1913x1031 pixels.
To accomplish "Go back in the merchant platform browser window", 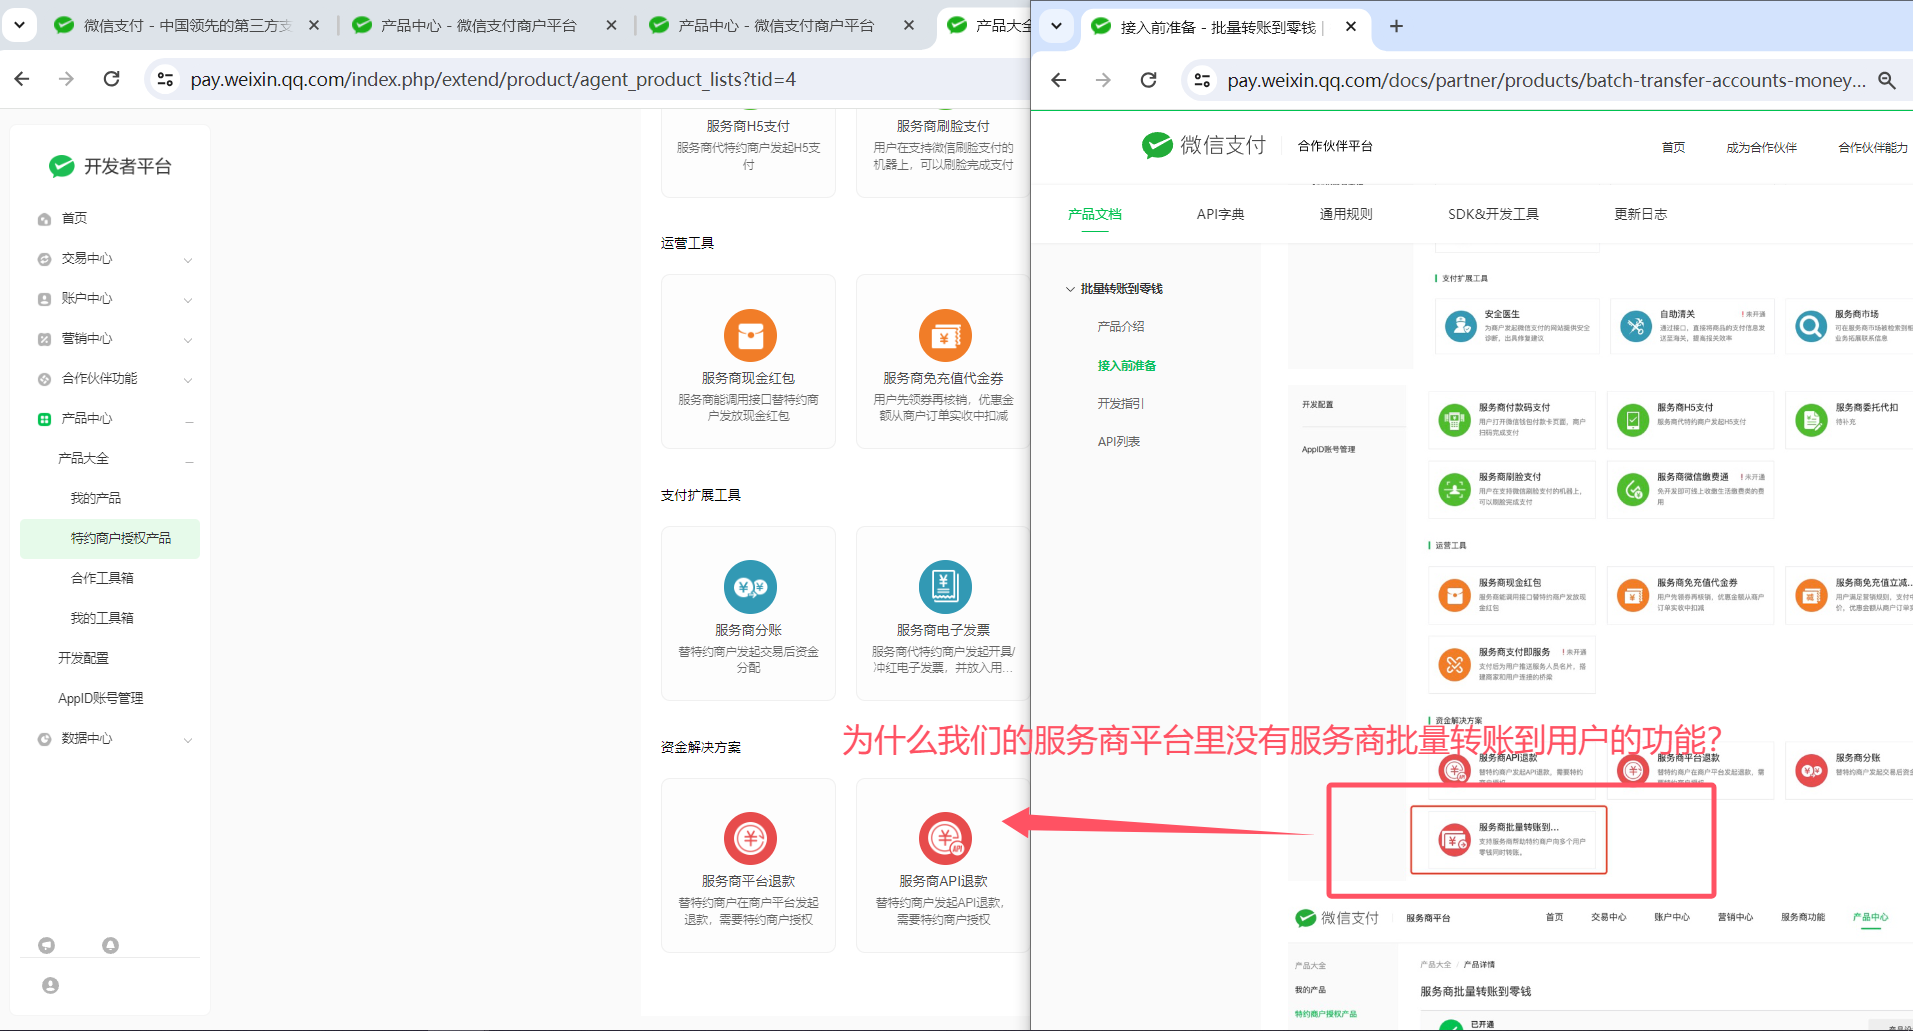I will (22, 79).
